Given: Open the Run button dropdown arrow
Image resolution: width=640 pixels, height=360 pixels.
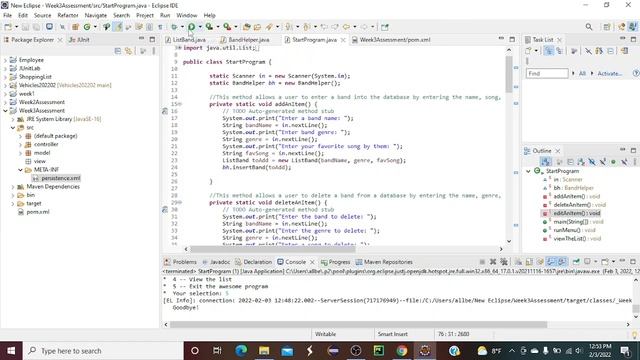Looking at the screenshot, I should click(200, 27).
